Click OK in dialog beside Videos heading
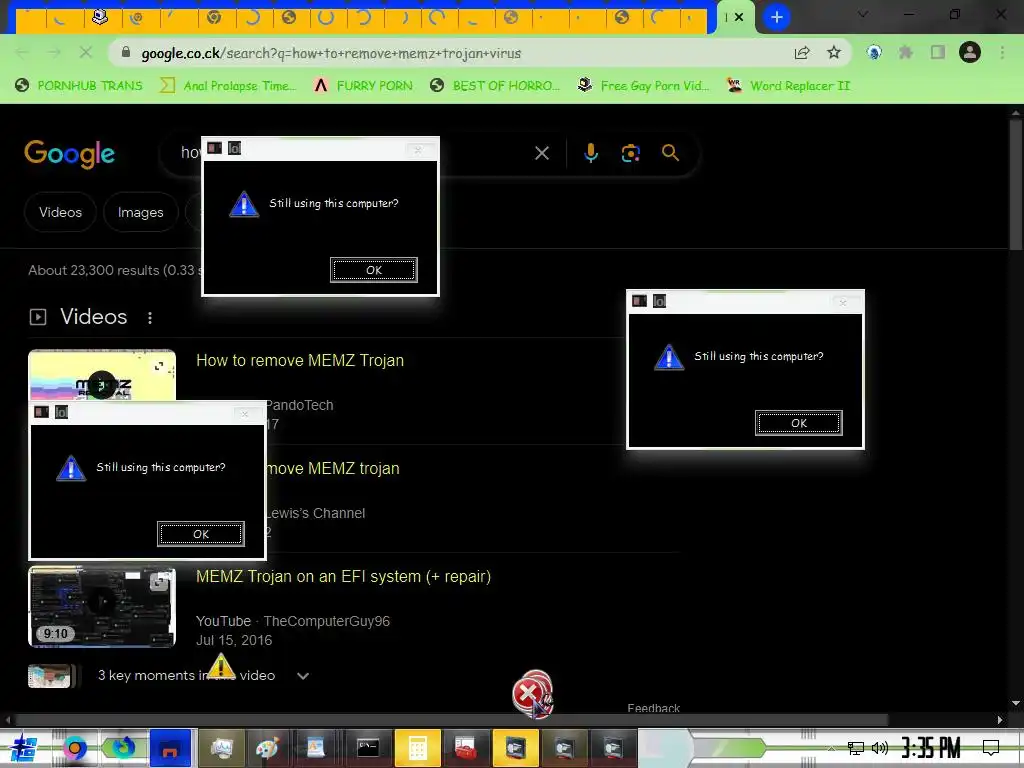 coord(799,423)
